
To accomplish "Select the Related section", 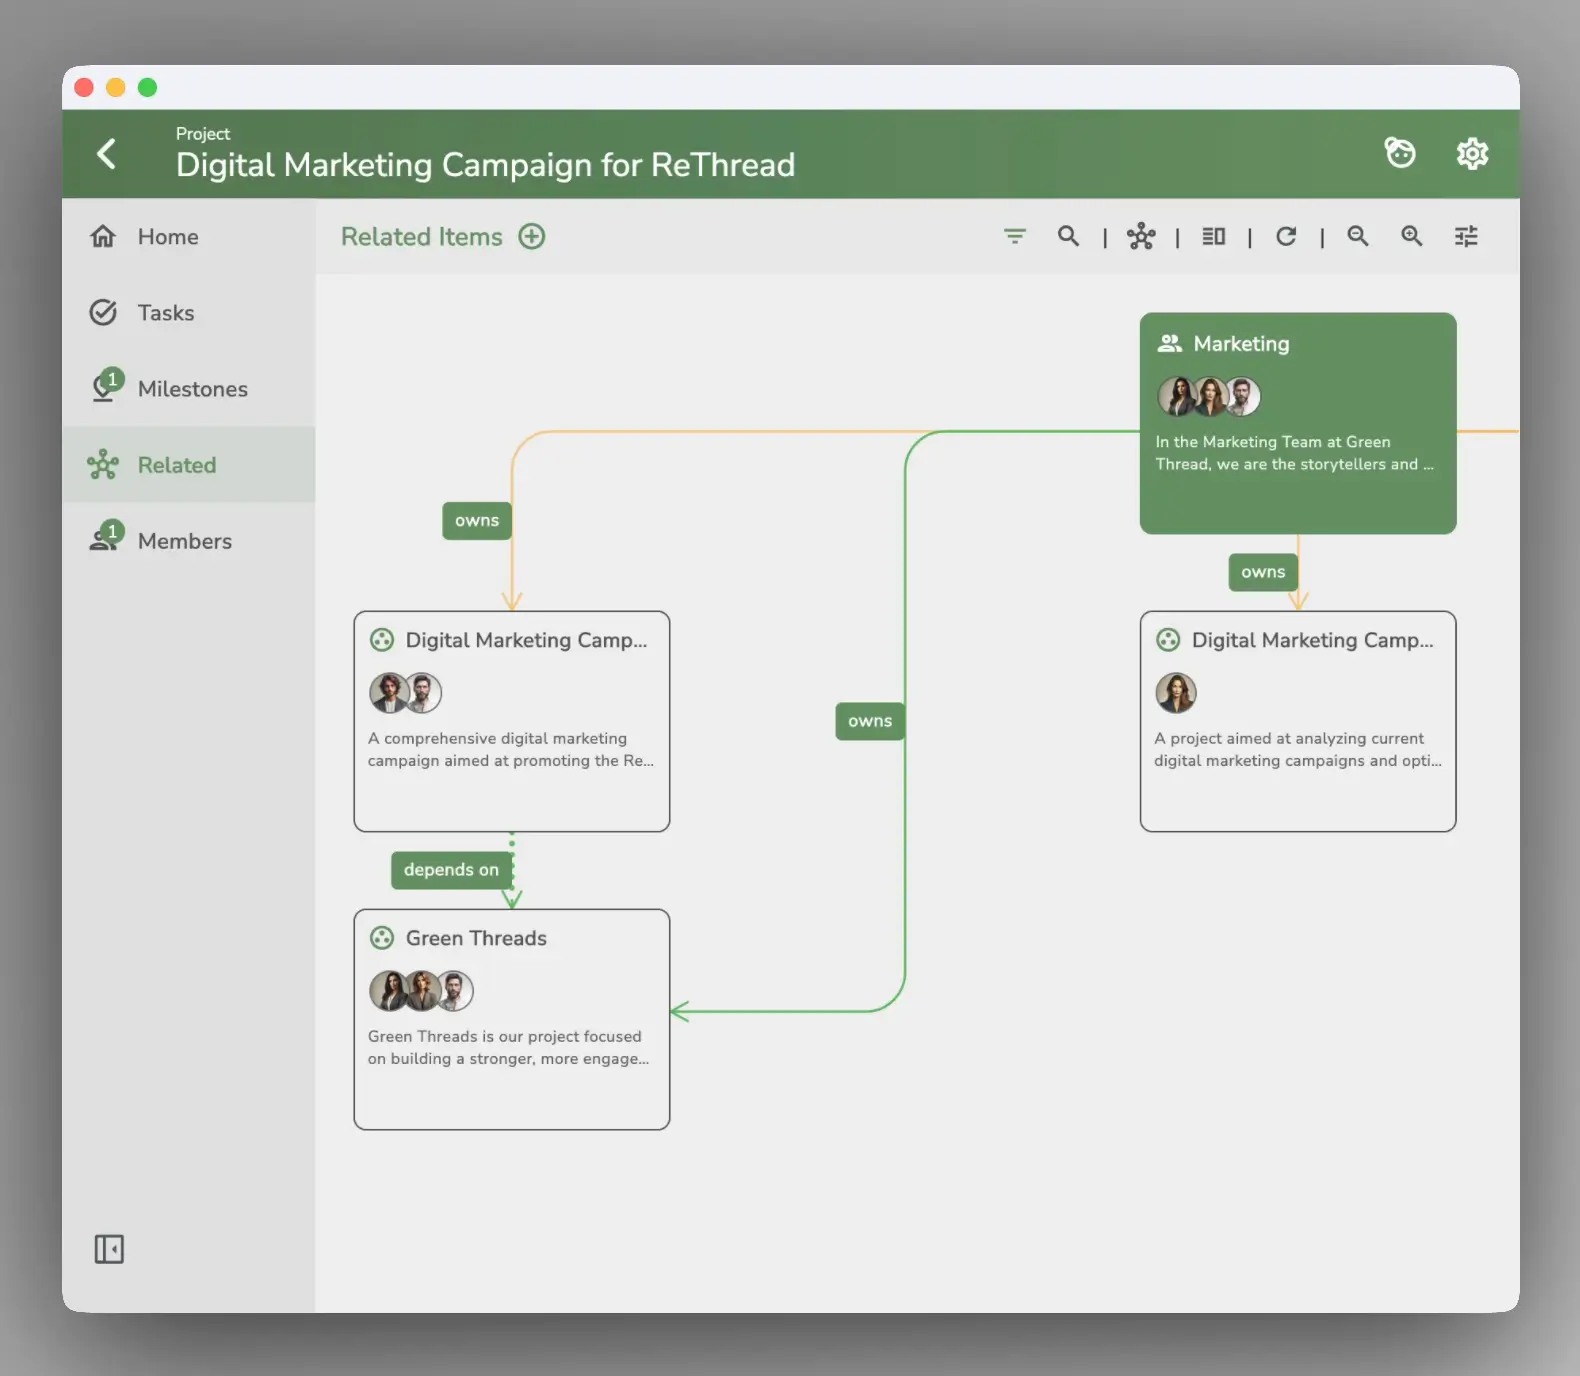I will click(189, 465).
